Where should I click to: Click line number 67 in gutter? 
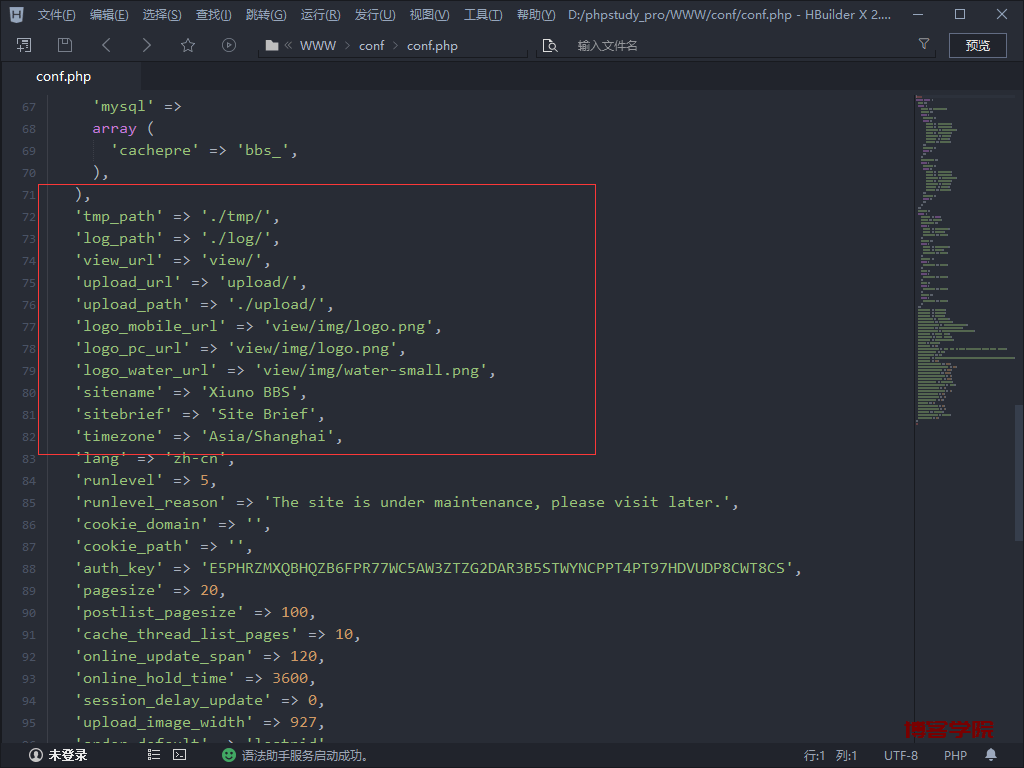[x=29, y=107]
